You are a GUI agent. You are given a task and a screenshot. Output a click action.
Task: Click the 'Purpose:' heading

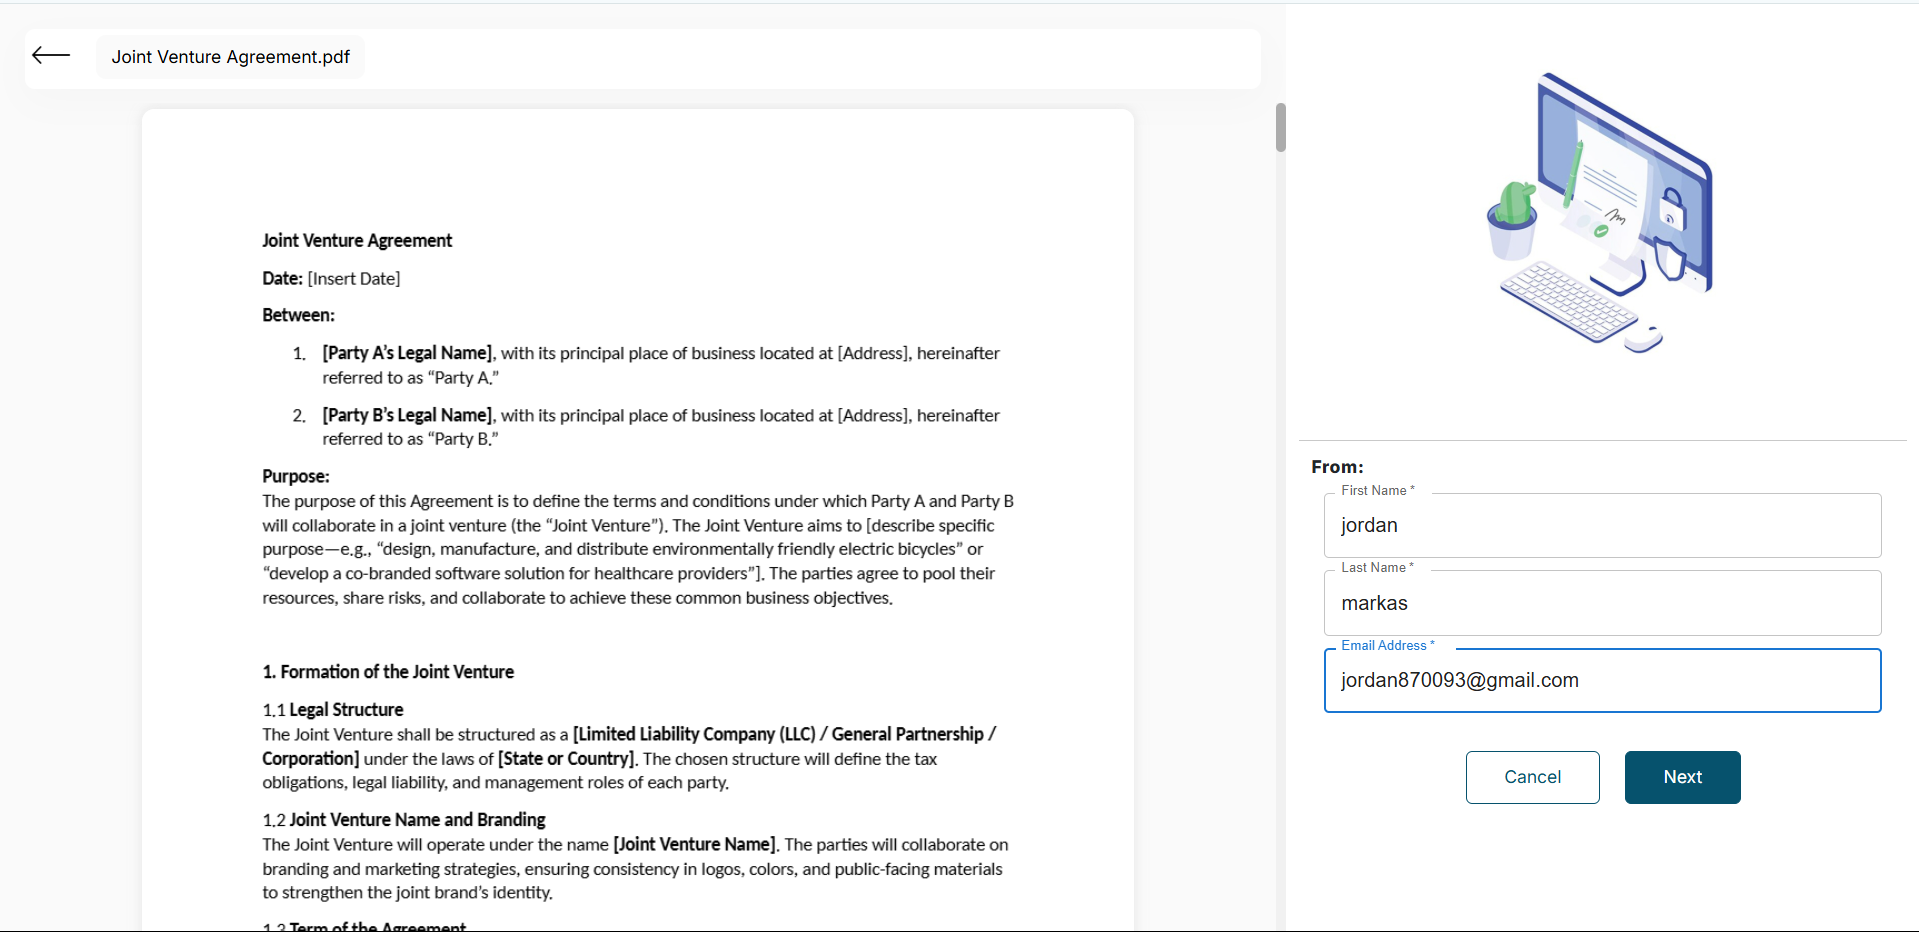(x=296, y=476)
